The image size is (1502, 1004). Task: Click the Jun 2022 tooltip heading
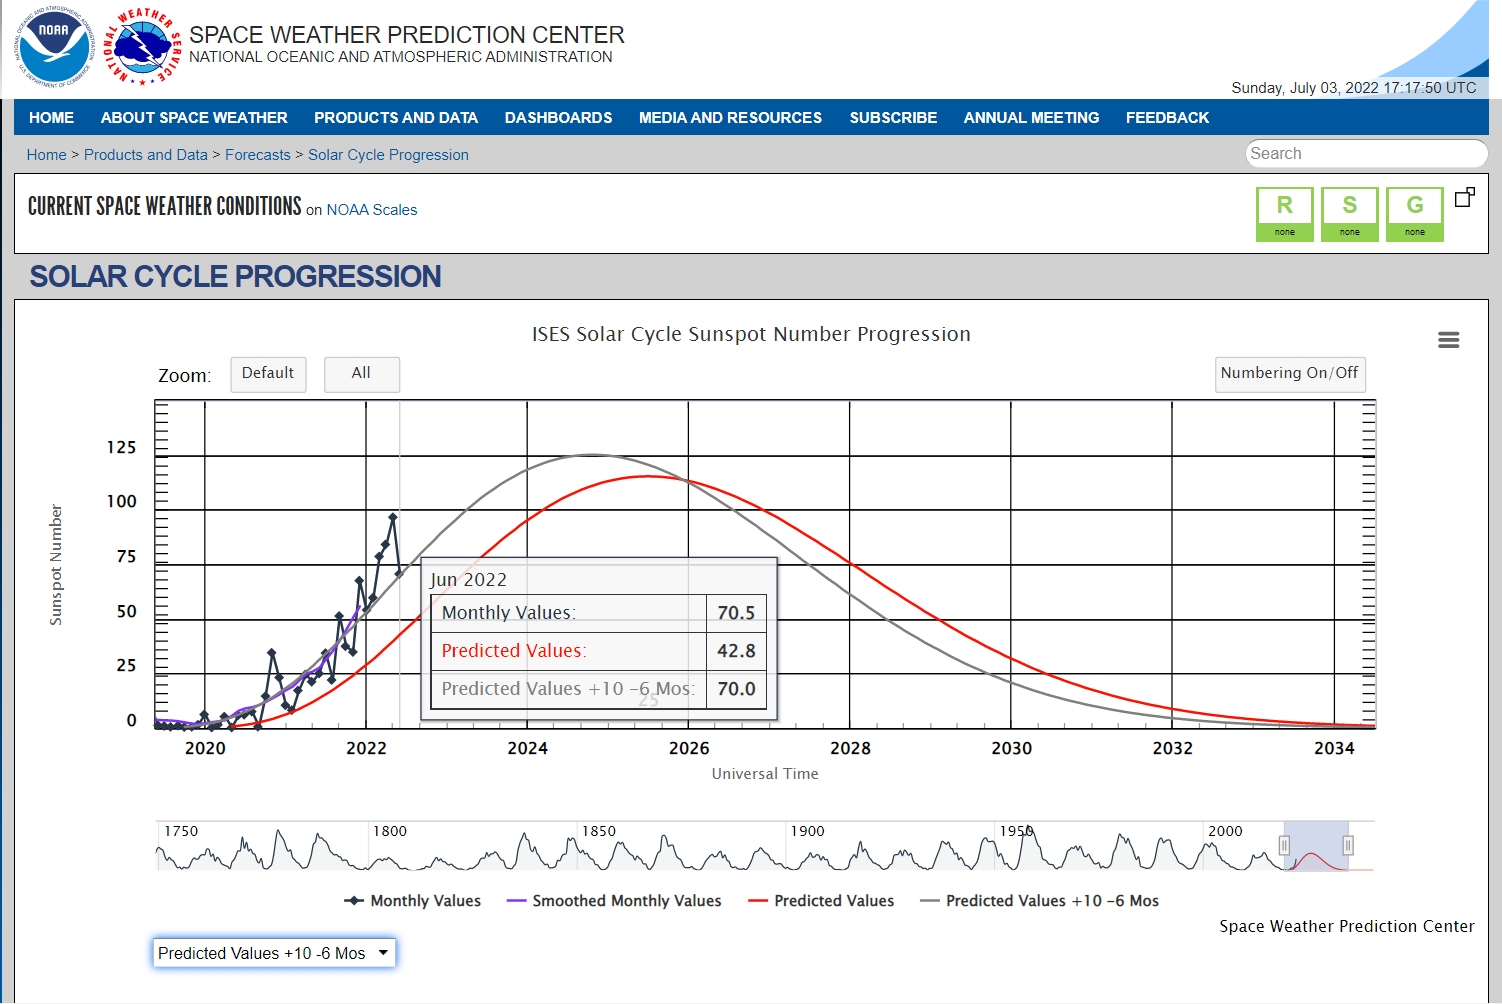(x=468, y=580)
